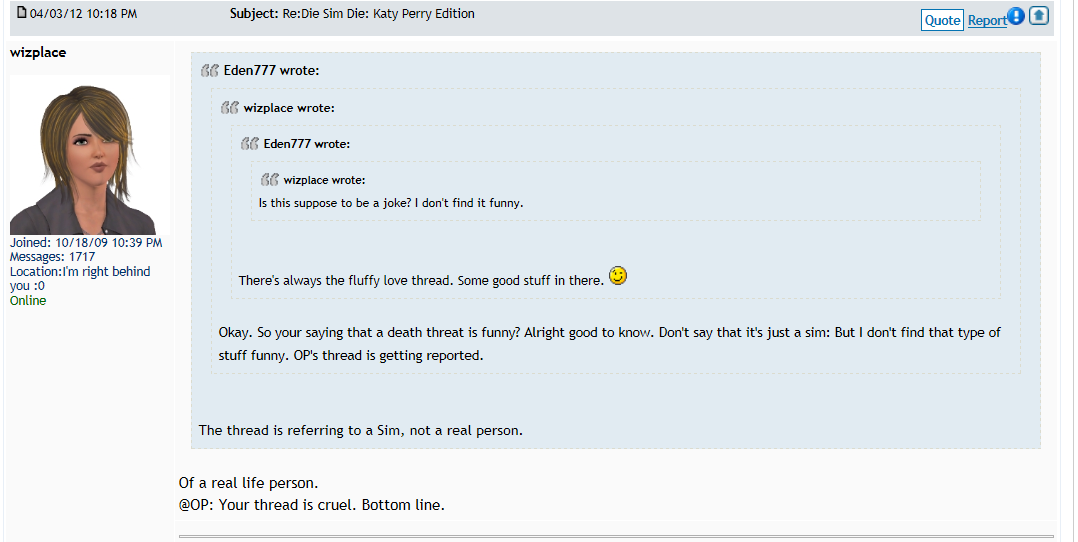Click the green Online status text
The height and width of the screenshot is (542, 1078).
point(28,301)
